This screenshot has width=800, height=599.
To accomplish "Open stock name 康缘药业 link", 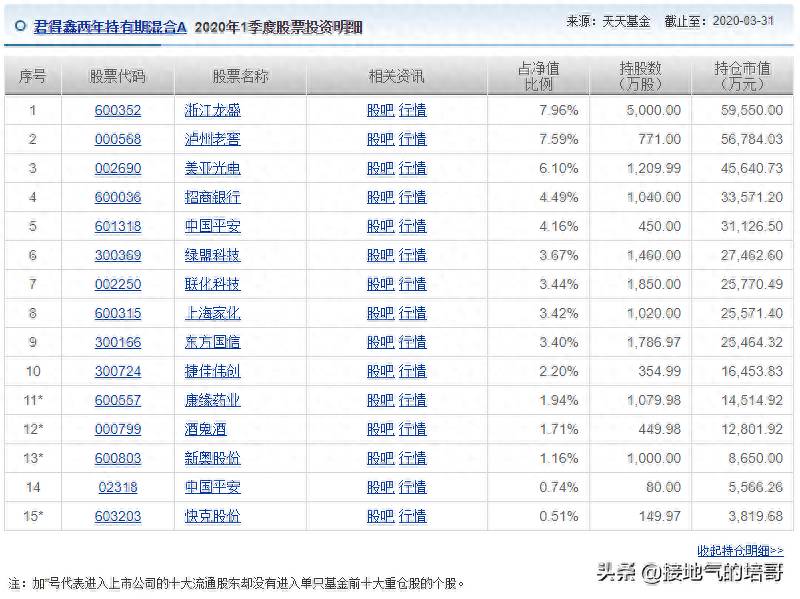I will pyautogui.click(x=212, y=401).
